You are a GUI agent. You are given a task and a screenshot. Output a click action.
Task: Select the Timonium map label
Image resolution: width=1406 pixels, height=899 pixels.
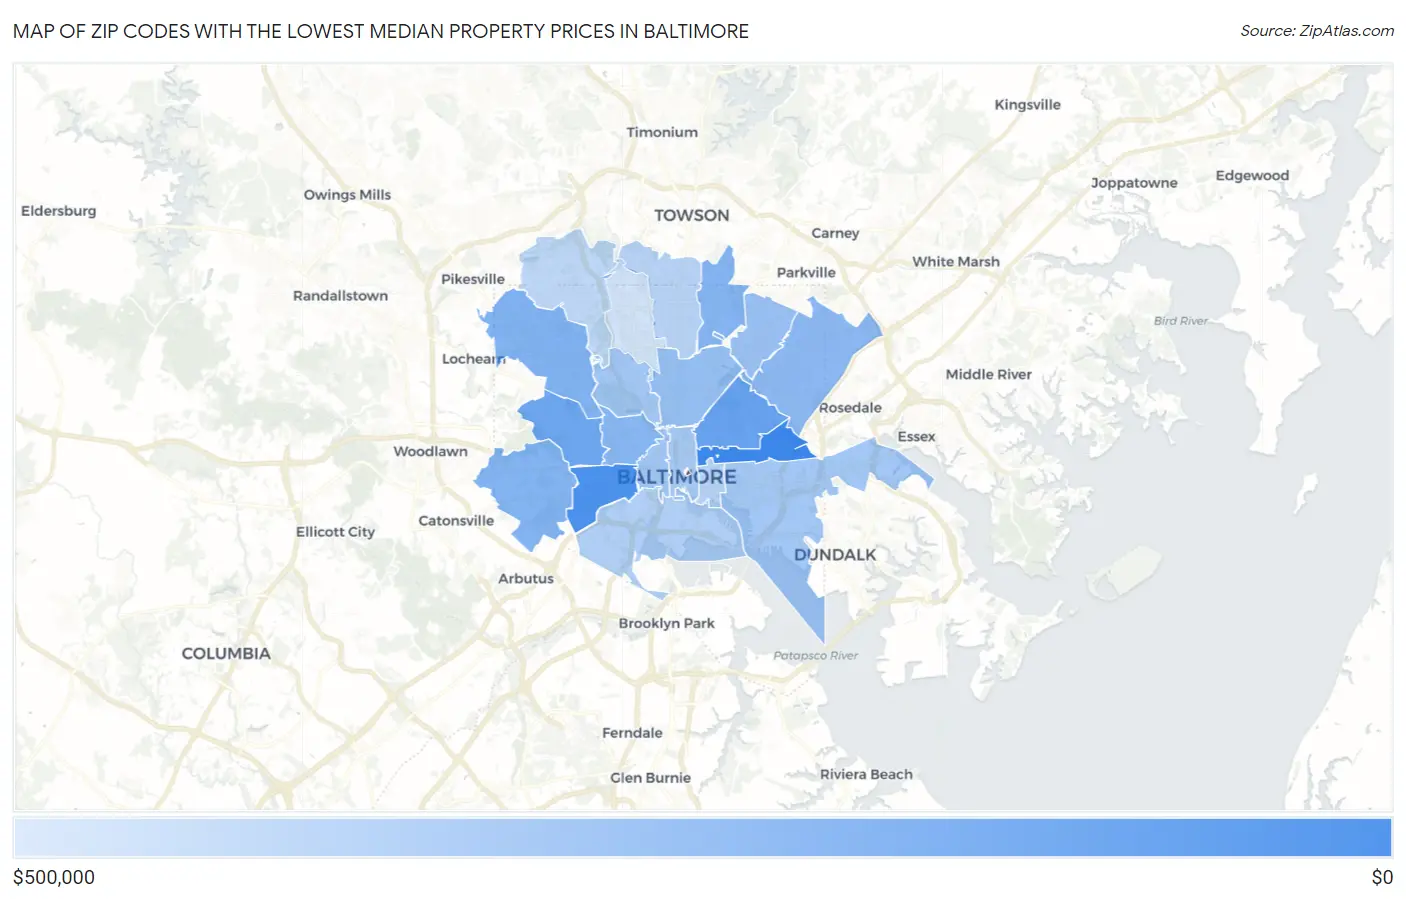pos(662,132)
